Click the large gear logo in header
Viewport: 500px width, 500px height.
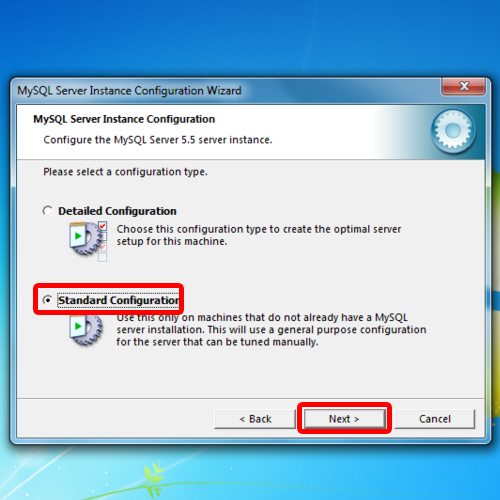click(x=453, y=131)
